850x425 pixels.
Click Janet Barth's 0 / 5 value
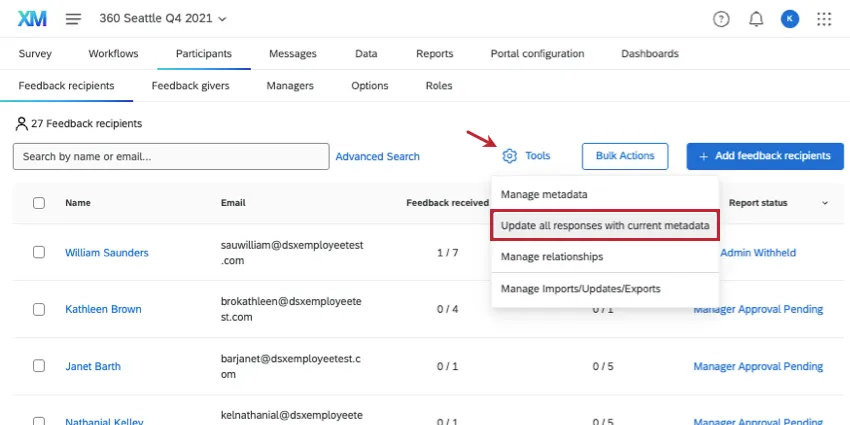pos(603,366)
